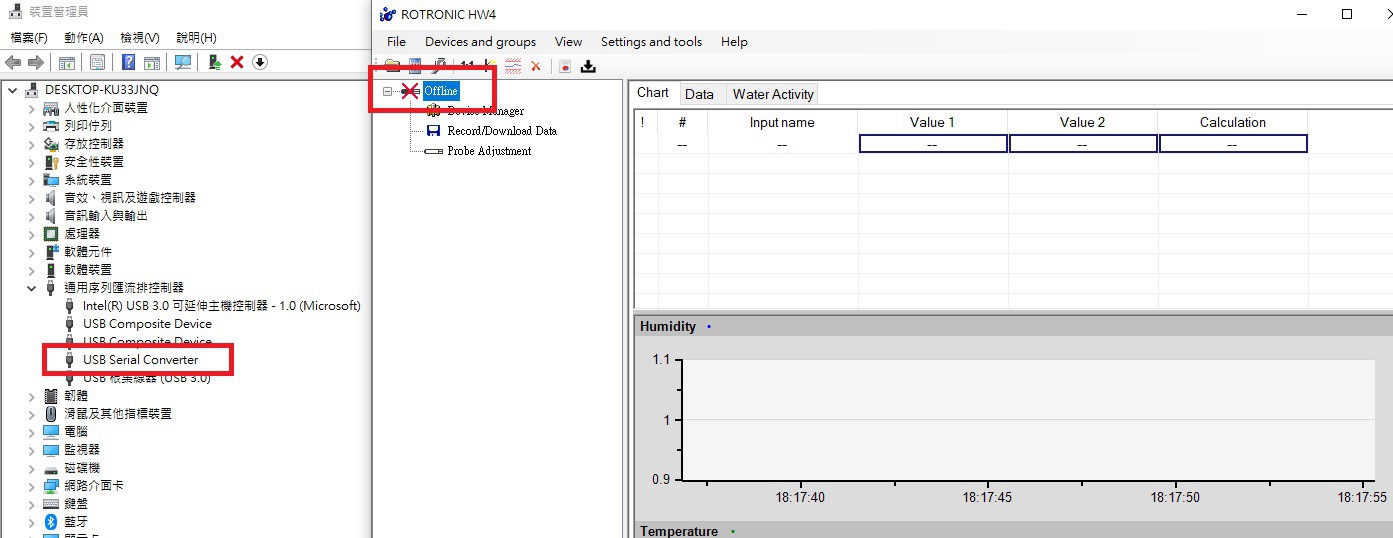This screenshot has width=1393, height=538.
Task: Switch to the Data tab
Action: point(699,94)
